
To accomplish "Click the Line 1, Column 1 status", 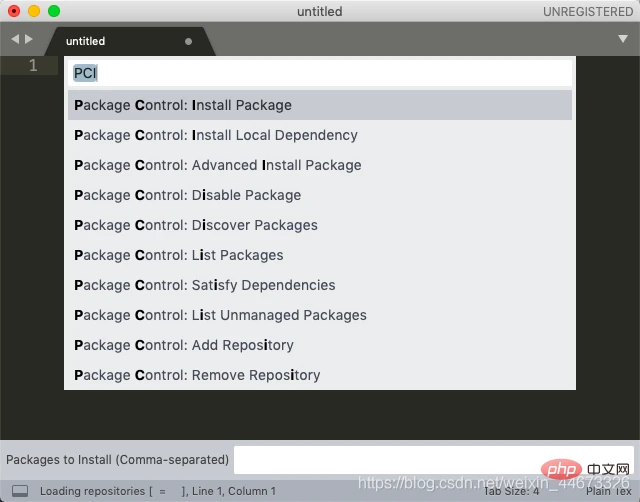I will point(233,491).
